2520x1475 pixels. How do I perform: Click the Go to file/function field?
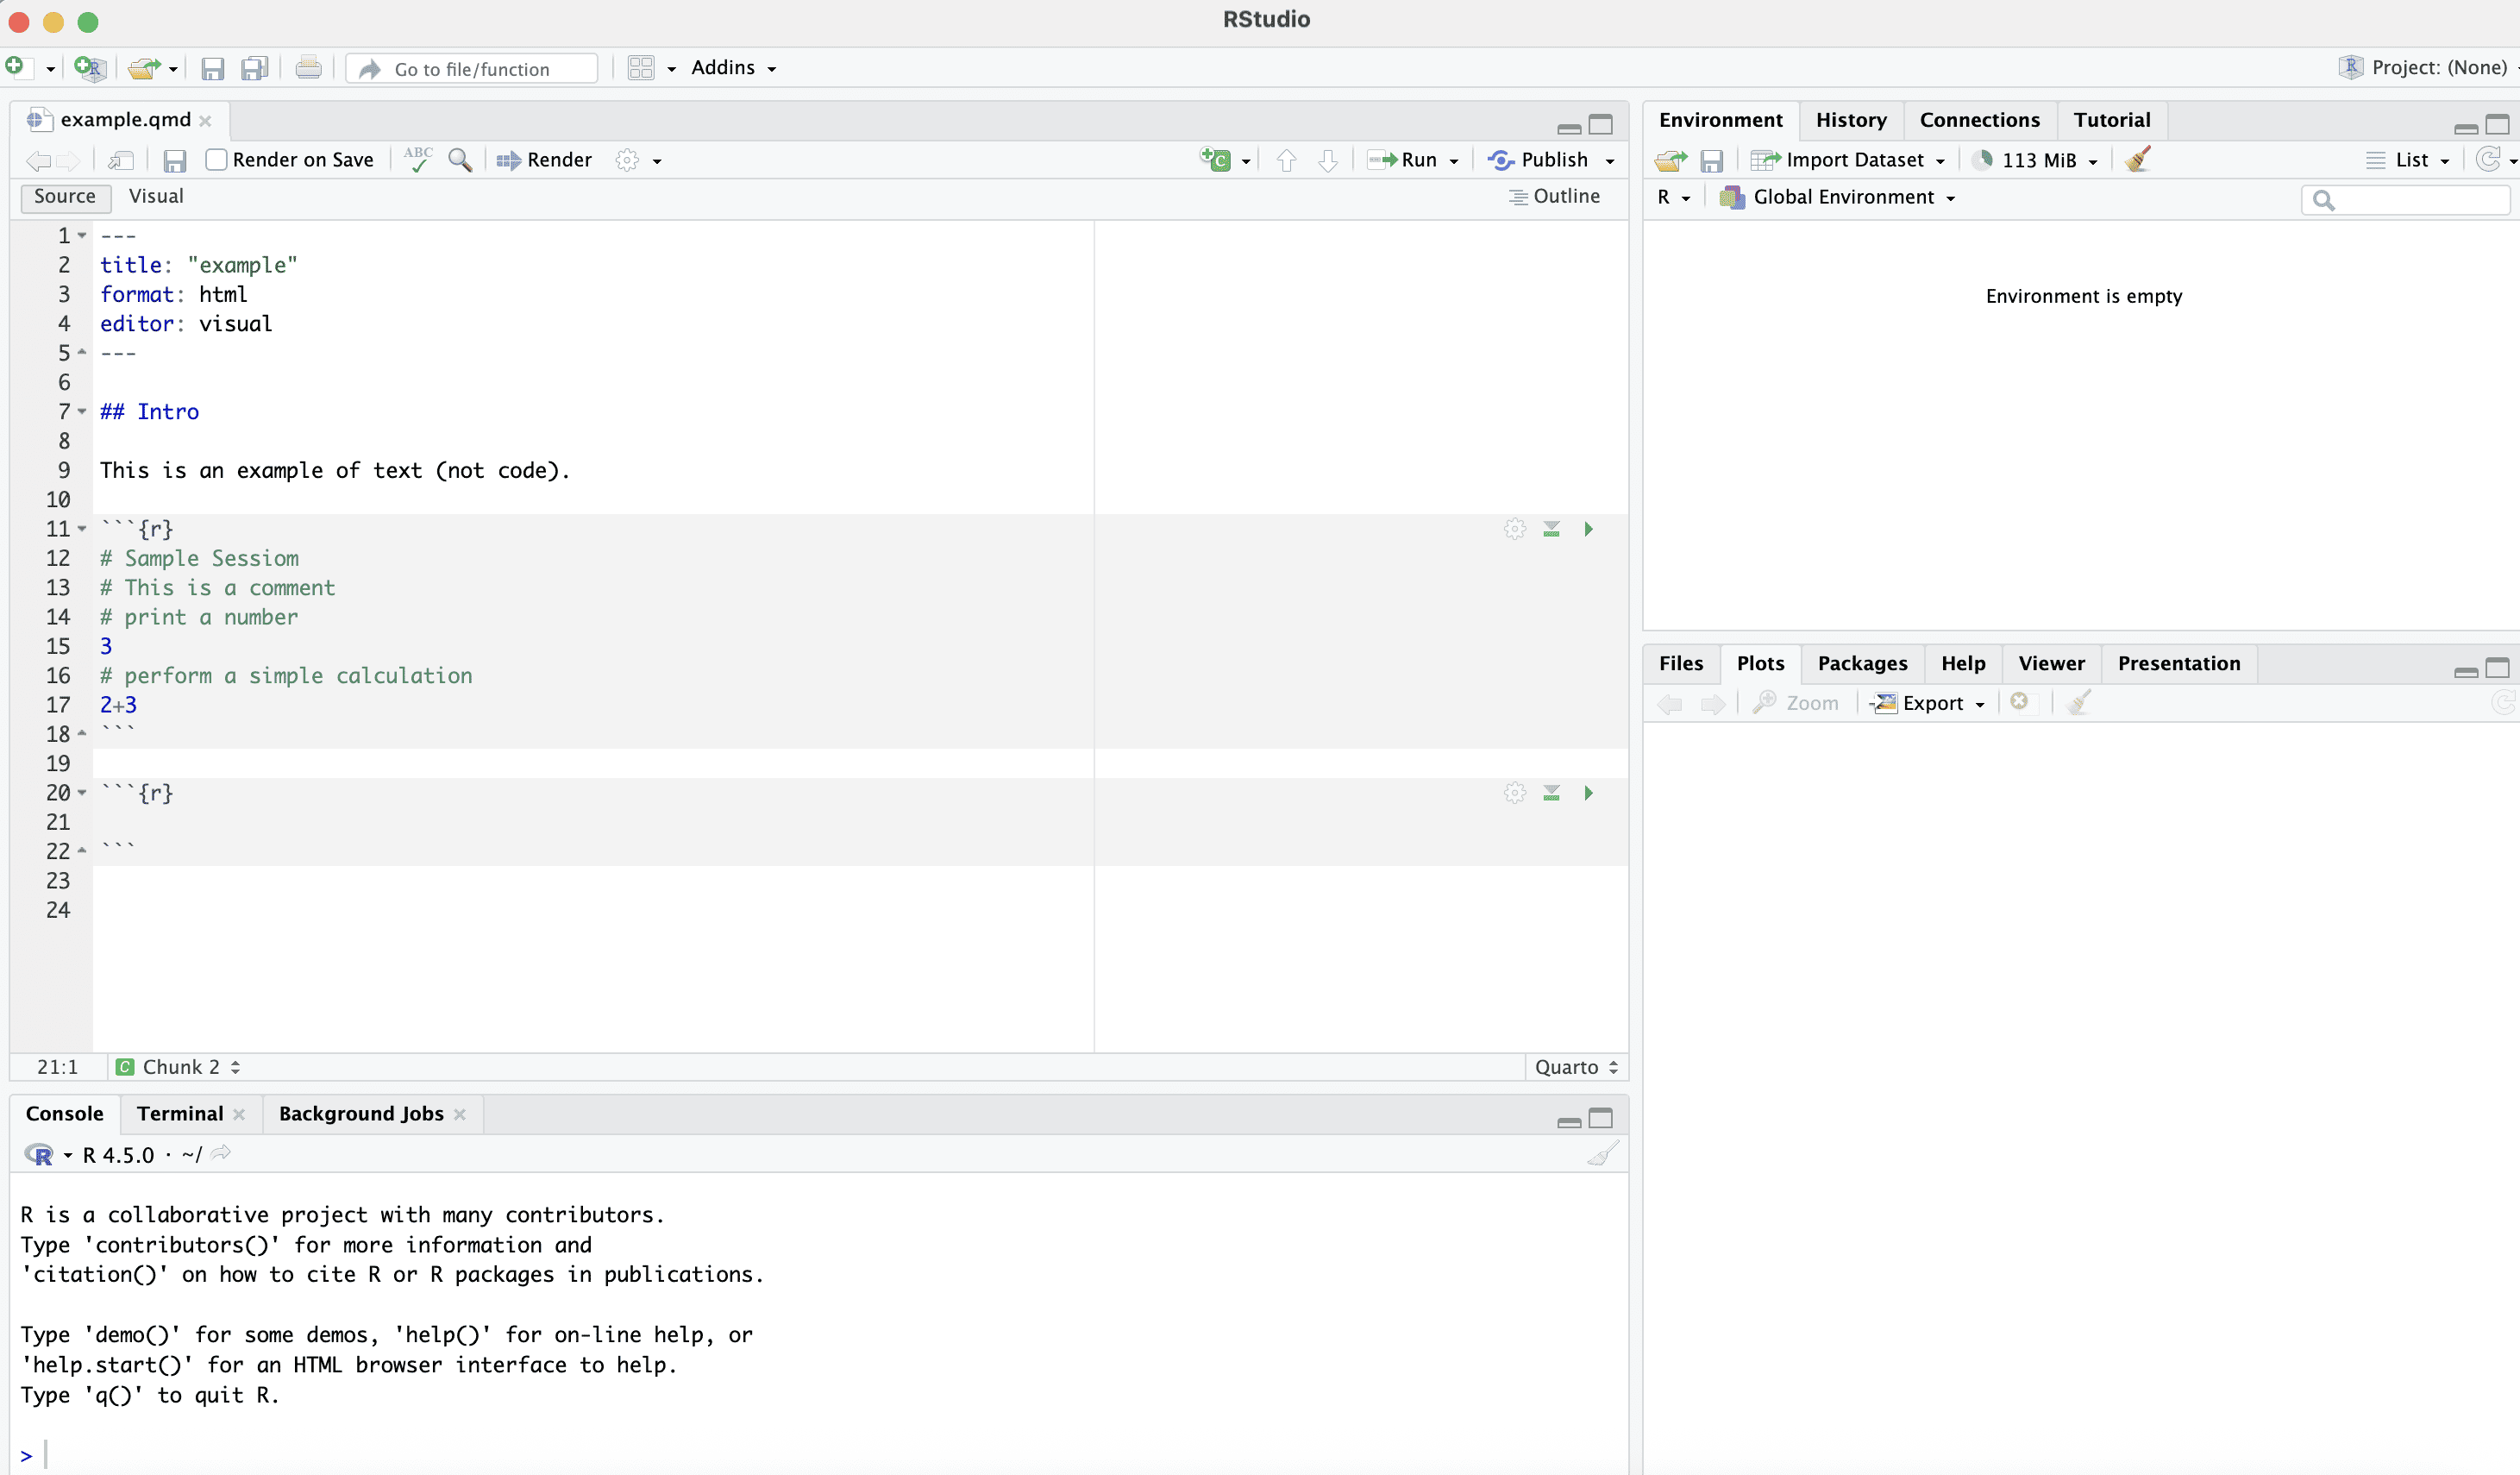pos(472,69)
